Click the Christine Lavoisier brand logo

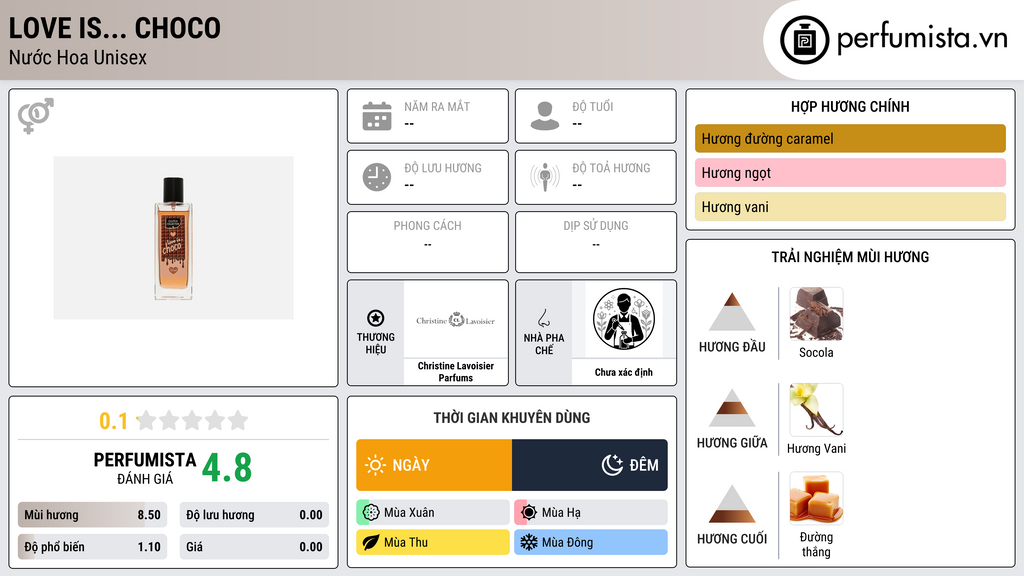point(455,320)
